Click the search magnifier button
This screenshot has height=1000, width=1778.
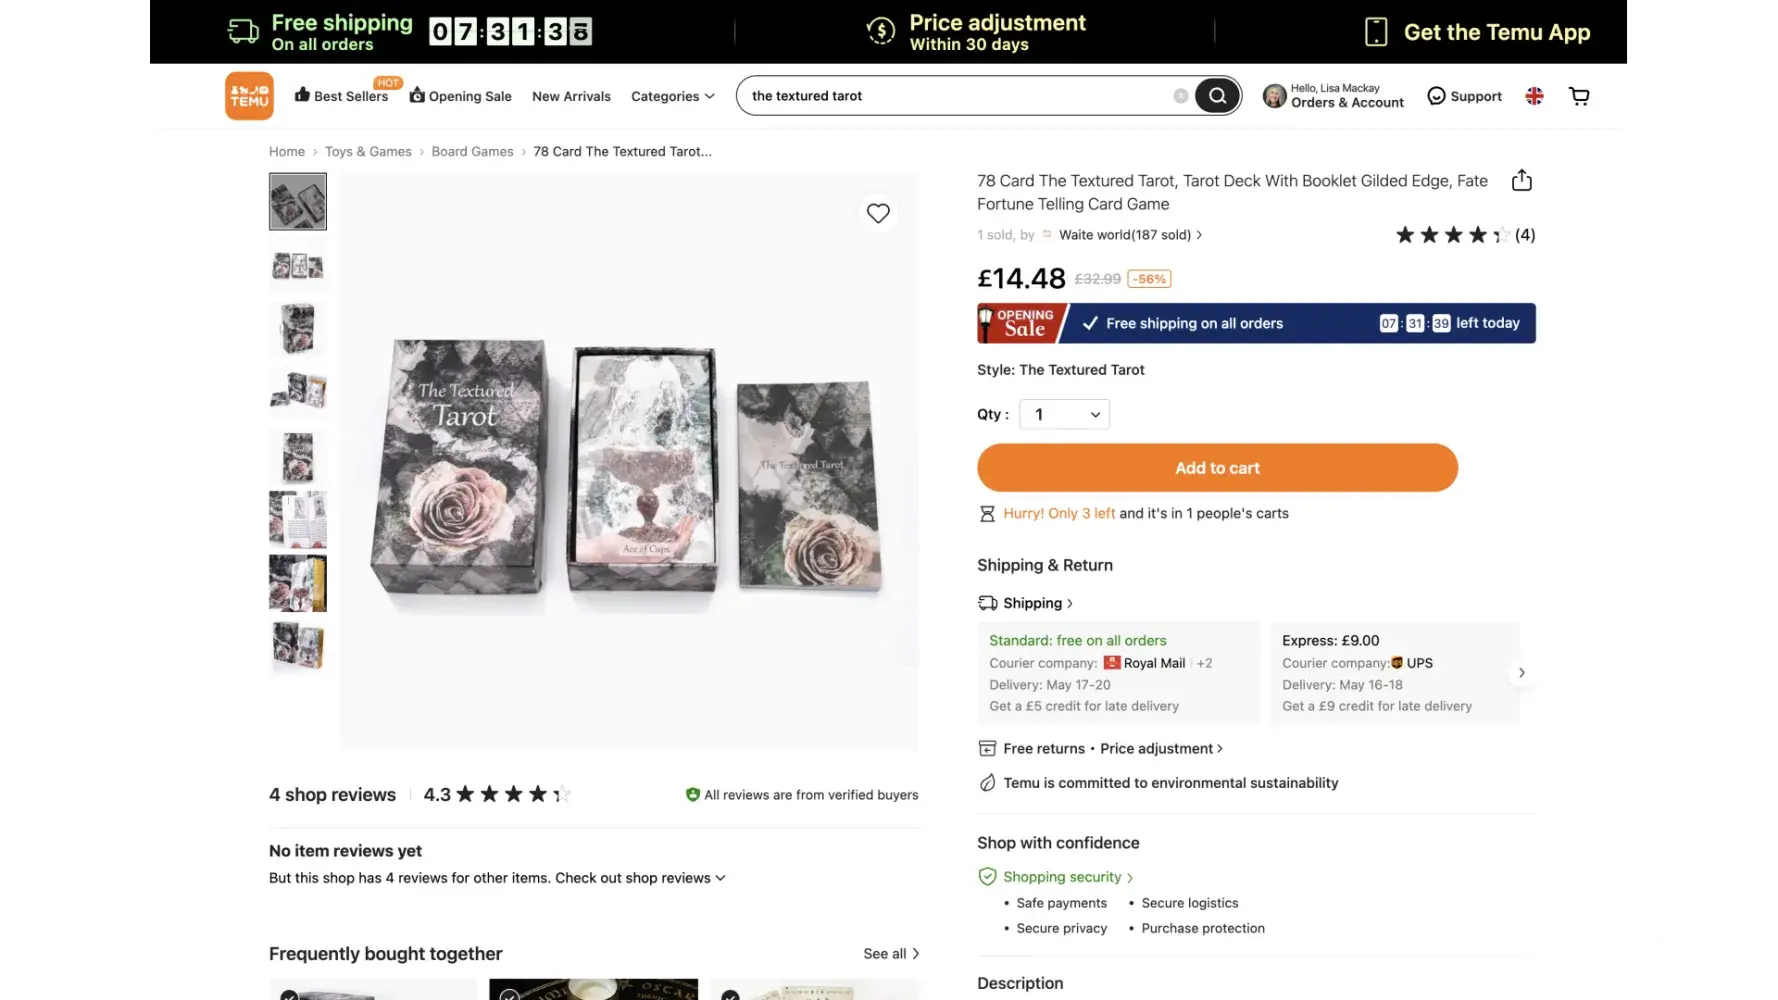[x=1217, y=96]
